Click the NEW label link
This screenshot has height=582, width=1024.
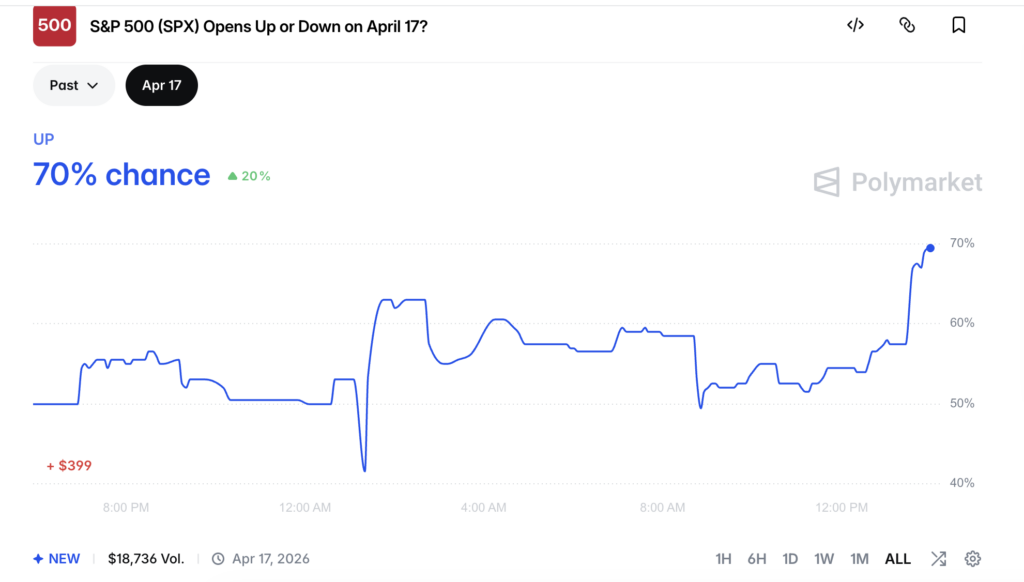pyautogui.click(x=56, y=558)
